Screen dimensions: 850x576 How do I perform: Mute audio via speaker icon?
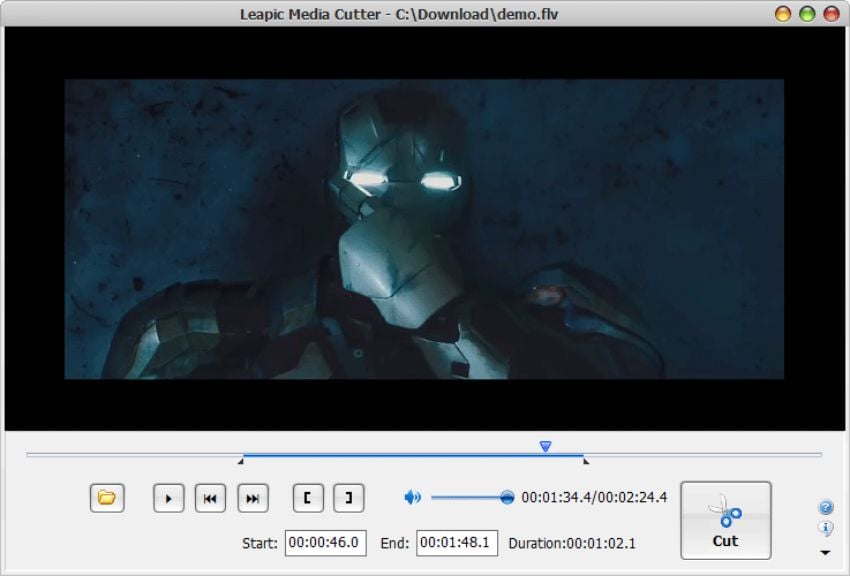click(x=413, y=497)
